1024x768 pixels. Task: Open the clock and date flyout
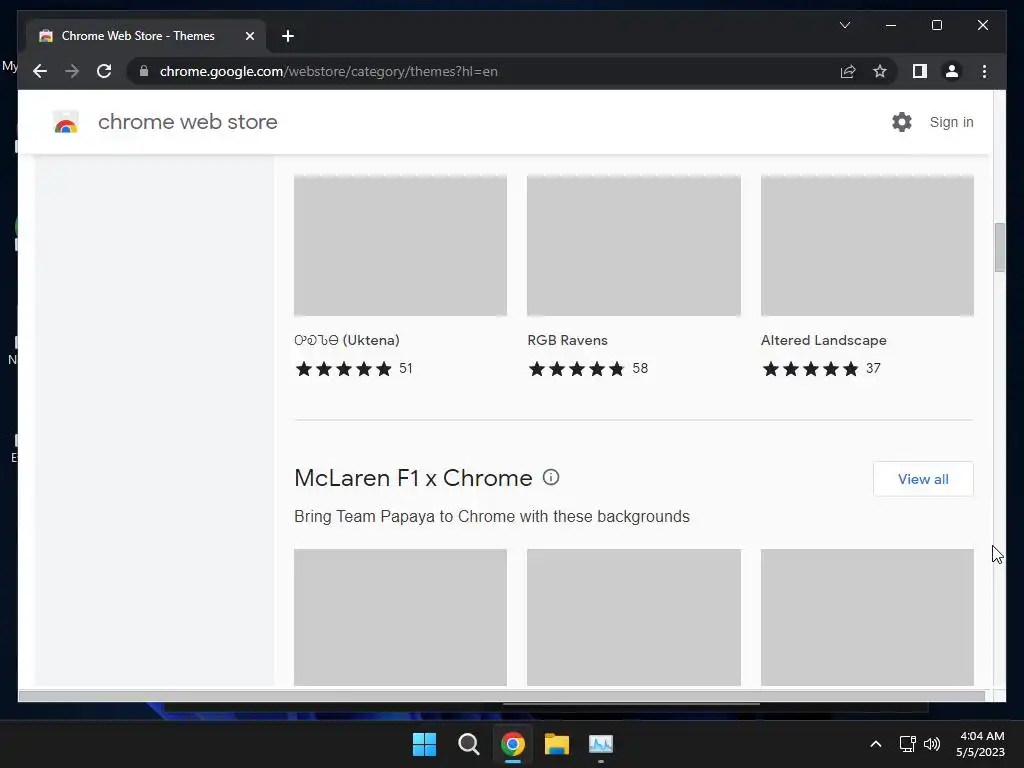[x=980, y=744]
